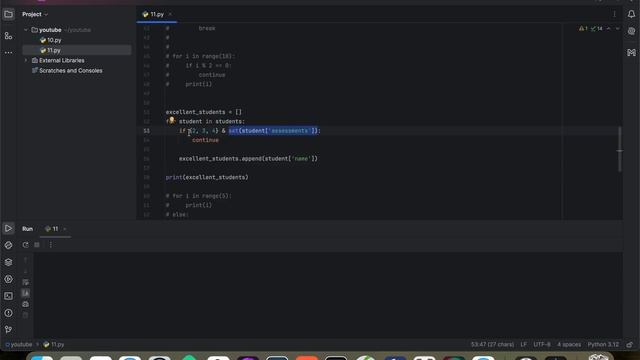The height and width of the screenshot is (360, 640).
Task: Click inside the empty Run console output
Action: (328, 295)
